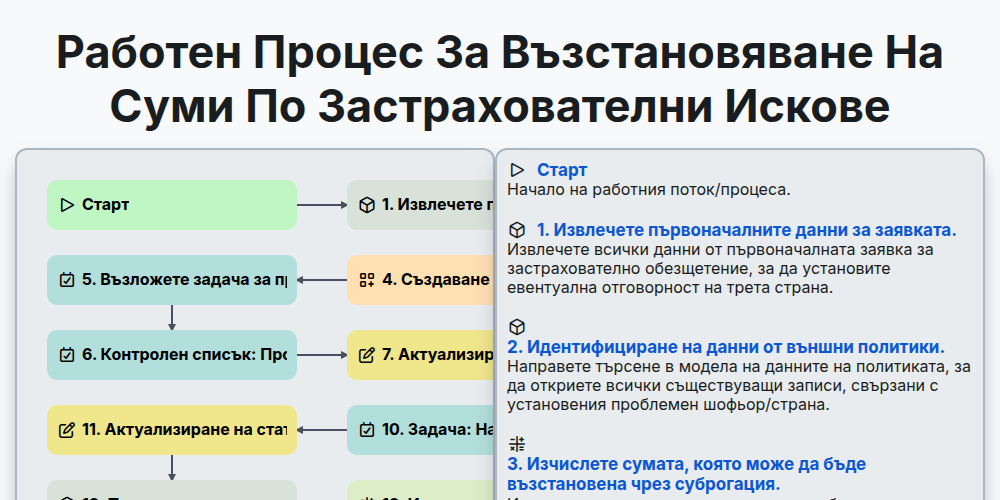Image resolution: width=1000 pixels, height=500 pixels.
Task: Click cube icon above heading 2 in panel
Action: pyautogui.click(x=517, y=327)
